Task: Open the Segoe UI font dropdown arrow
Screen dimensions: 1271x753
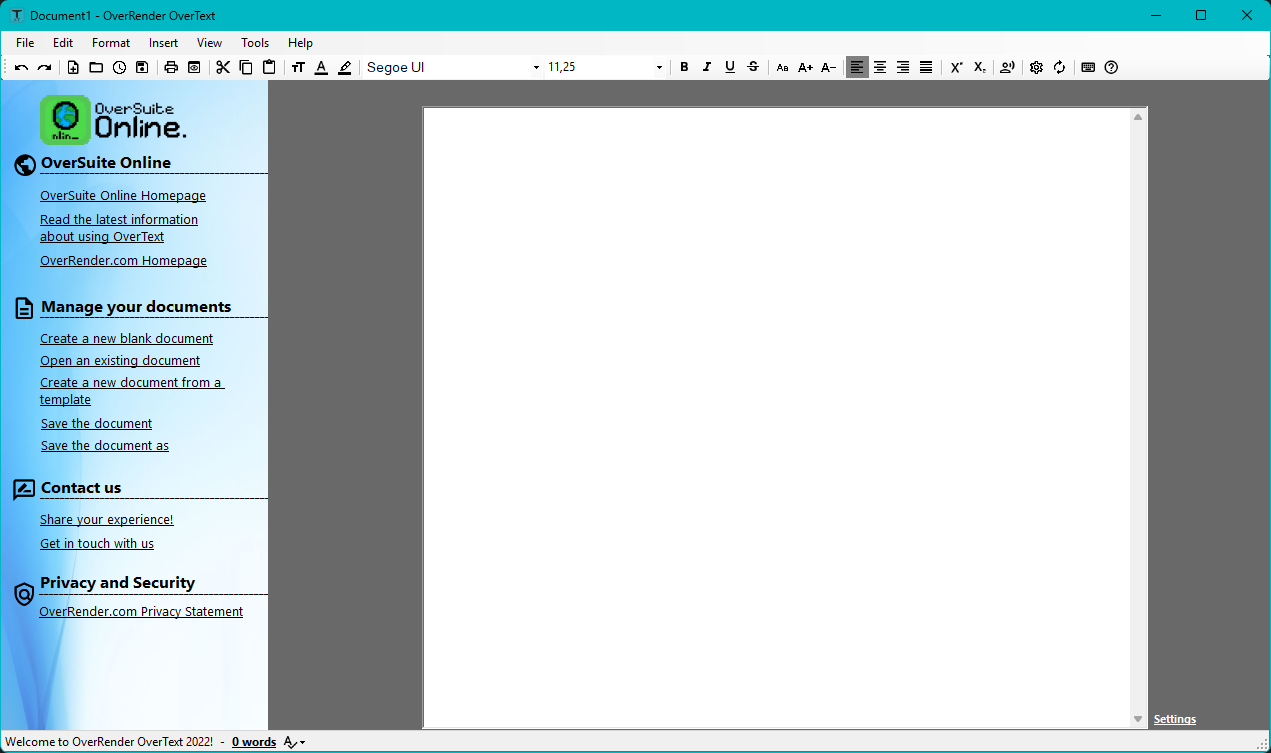Action: 536,68
